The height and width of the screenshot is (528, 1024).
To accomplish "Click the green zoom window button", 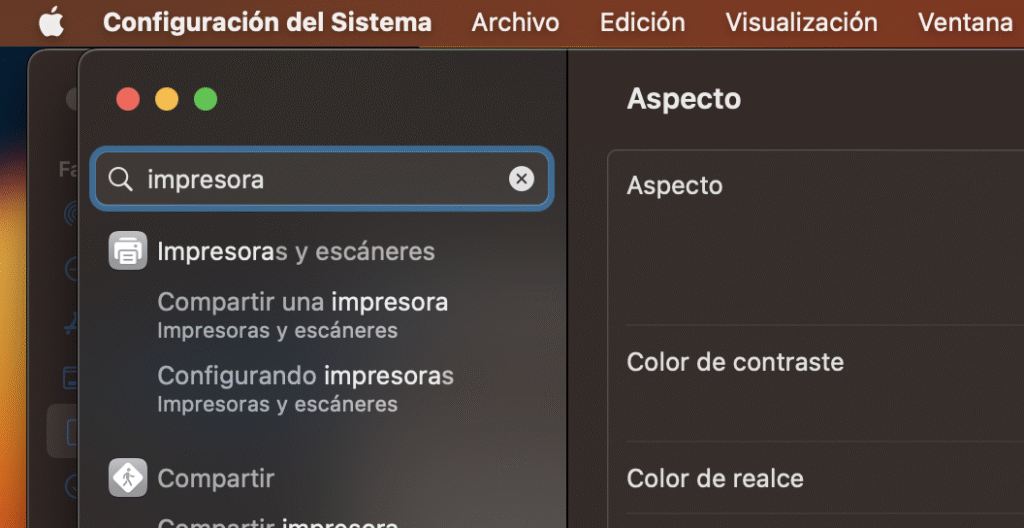I will click(205, 99).
